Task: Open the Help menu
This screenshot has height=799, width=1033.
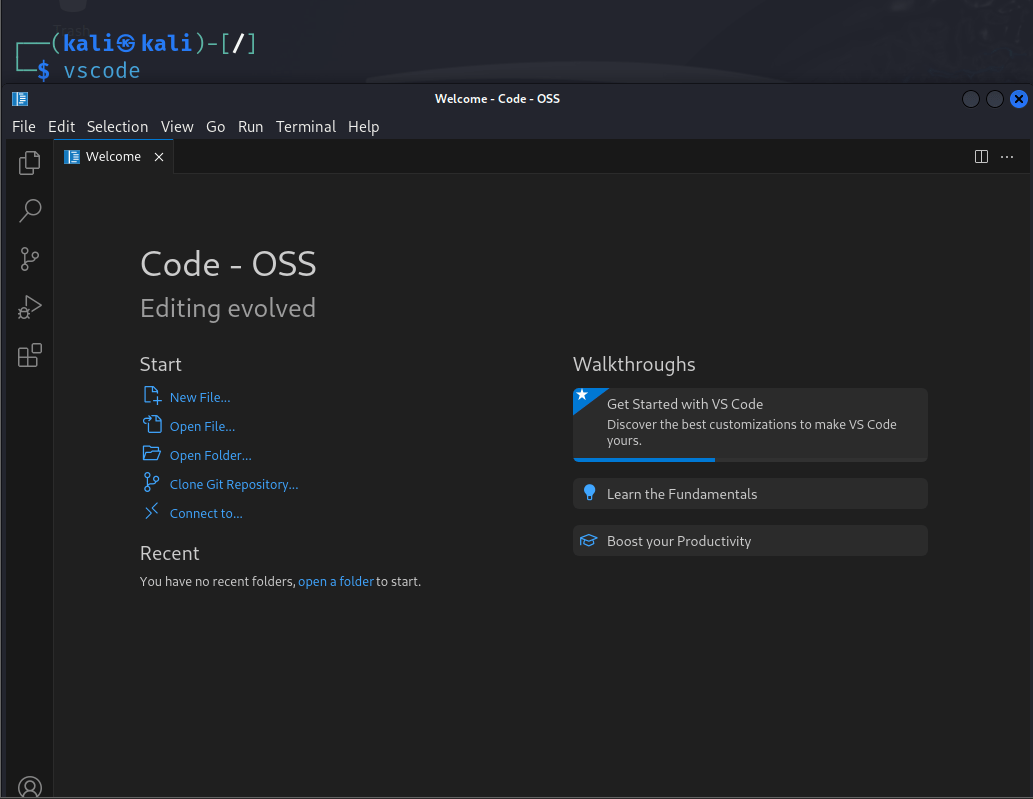Action: pyautogui.click(x=364, y=126)
